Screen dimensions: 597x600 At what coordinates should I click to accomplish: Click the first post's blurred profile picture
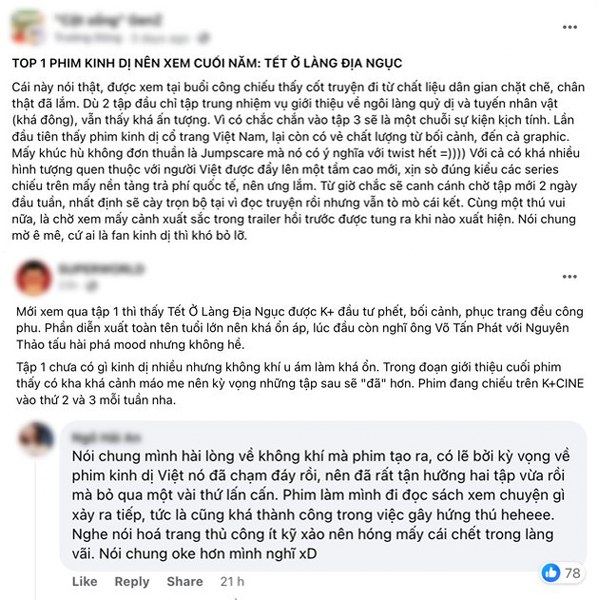[x=27, y=28]
